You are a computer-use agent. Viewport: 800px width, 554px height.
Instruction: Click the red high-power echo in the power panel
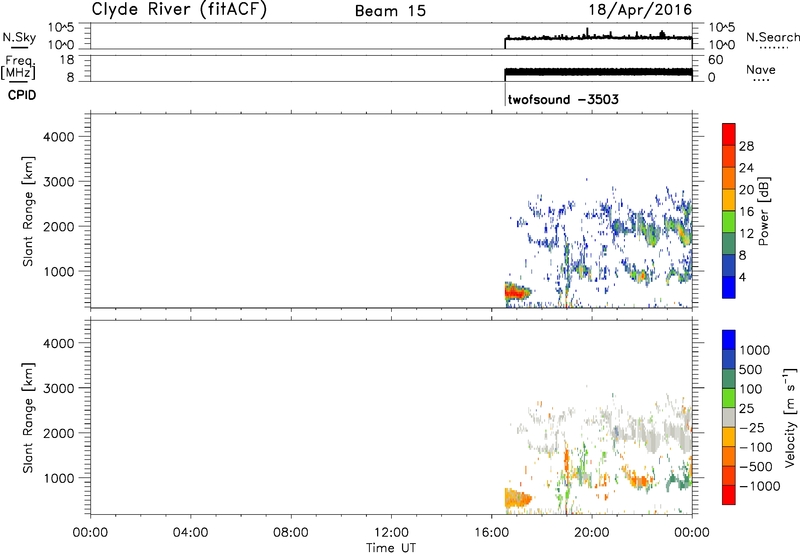(515, 292)
